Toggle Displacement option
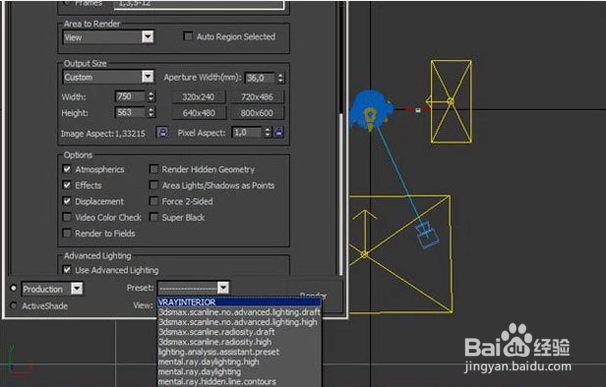Image resolution: width=606 pixels, height=387 pixels. (67, 201)
